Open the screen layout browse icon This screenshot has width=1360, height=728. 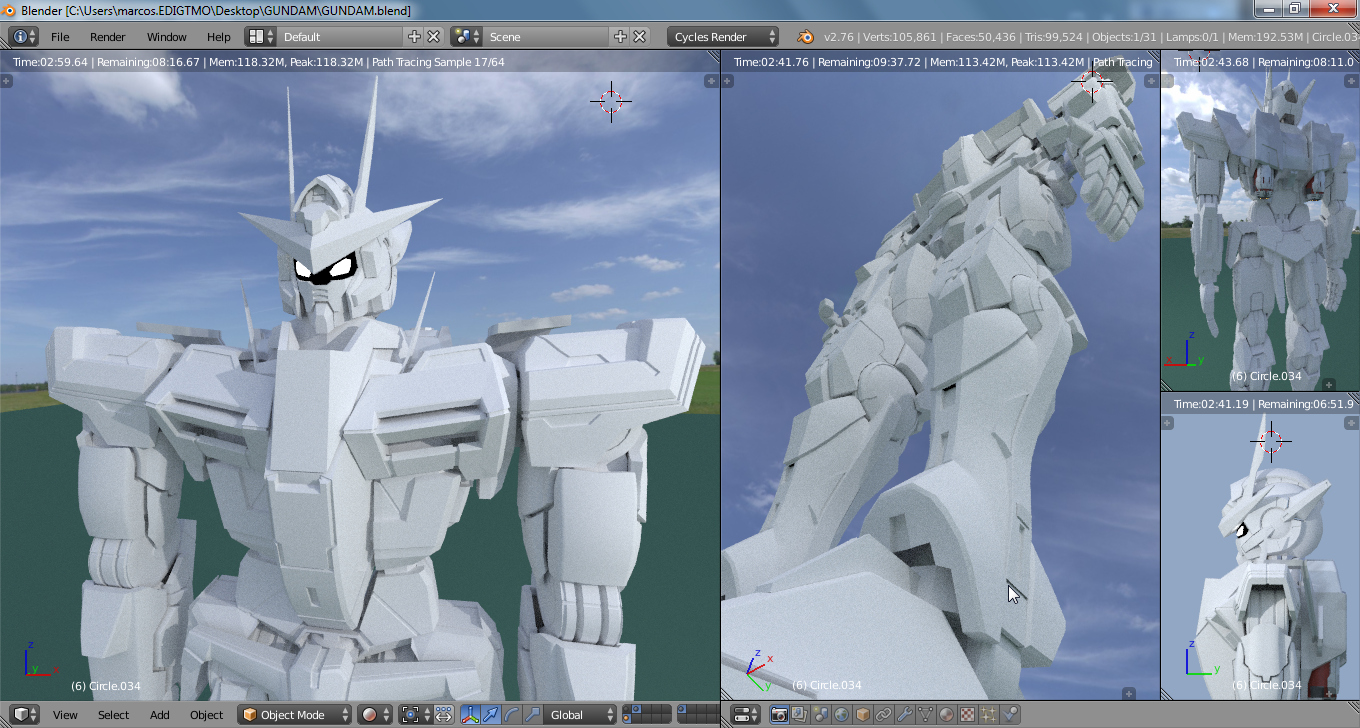261,37
